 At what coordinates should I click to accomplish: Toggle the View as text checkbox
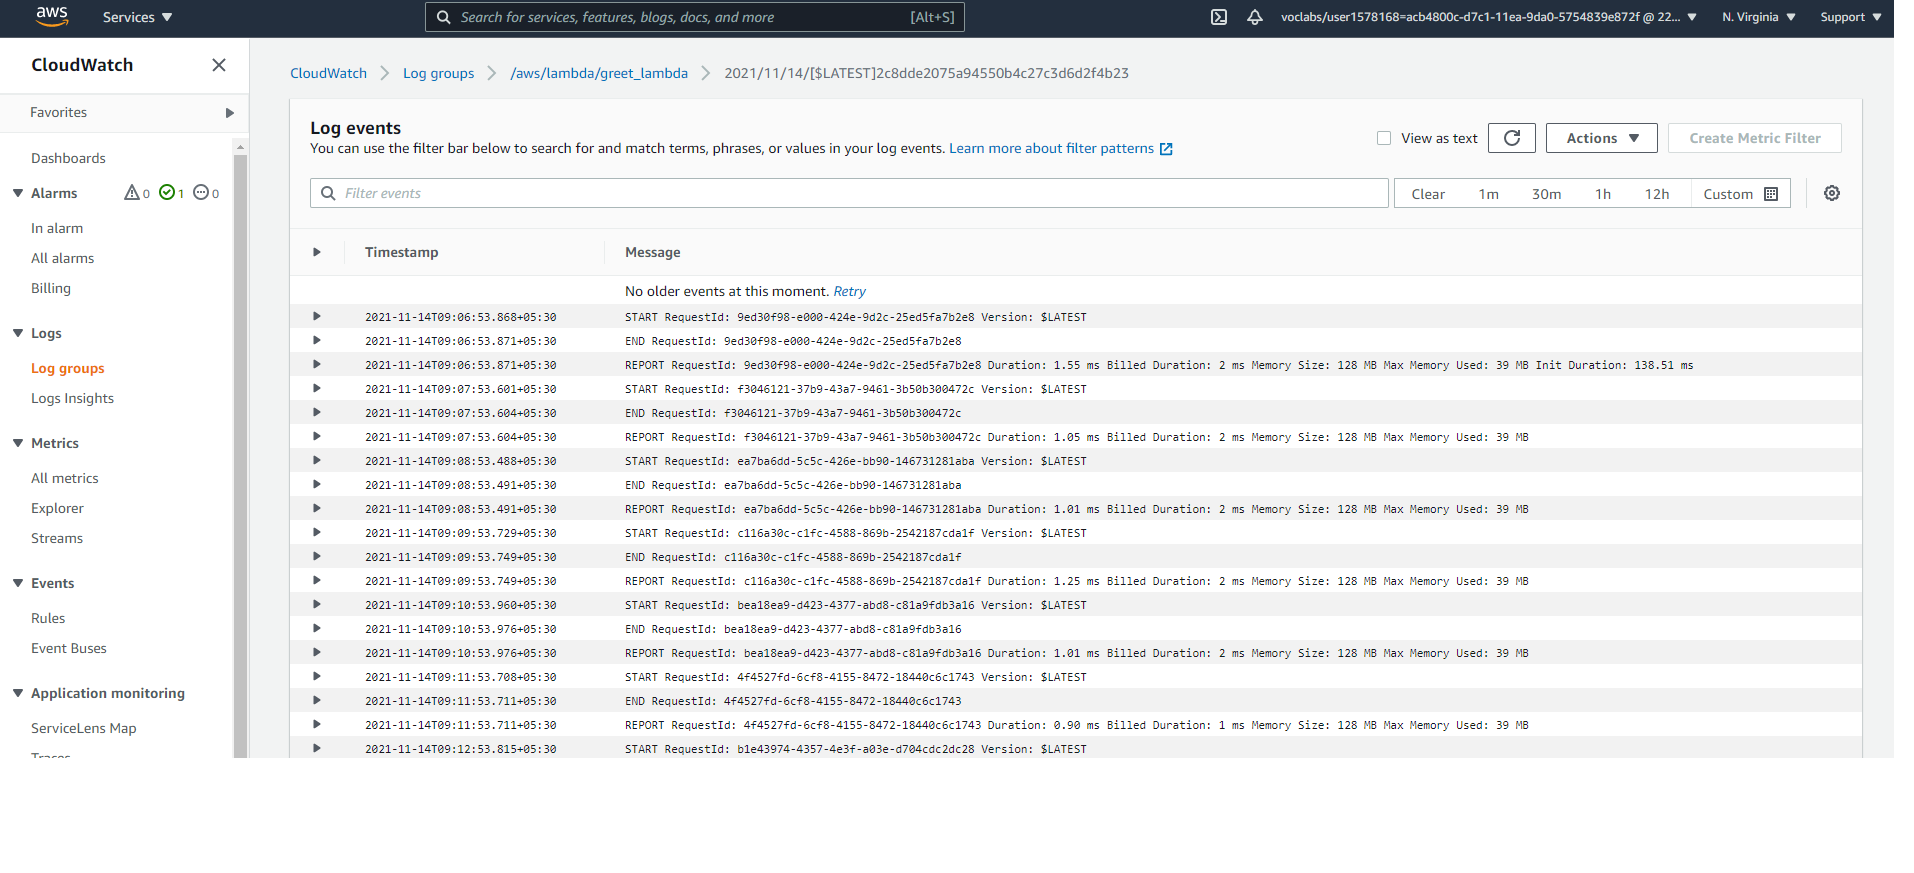pyautogui.click(x=1384, y=138)
